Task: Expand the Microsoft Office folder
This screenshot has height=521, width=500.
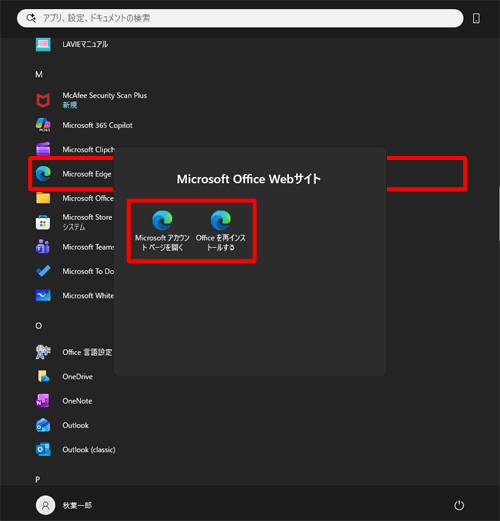Action: [x=75, y=198]
